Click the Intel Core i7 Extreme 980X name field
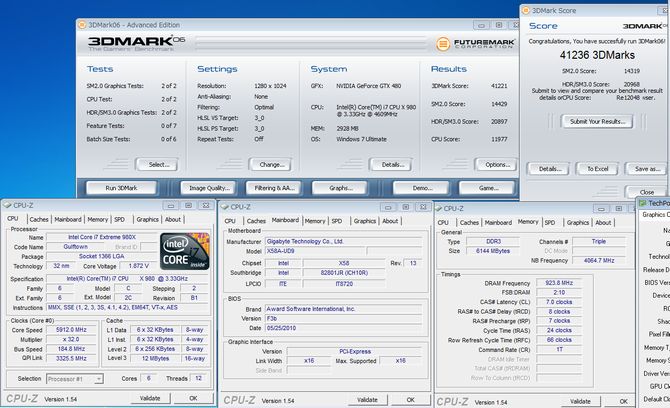This screenshot has width=670, height=408. pos(102,237)
